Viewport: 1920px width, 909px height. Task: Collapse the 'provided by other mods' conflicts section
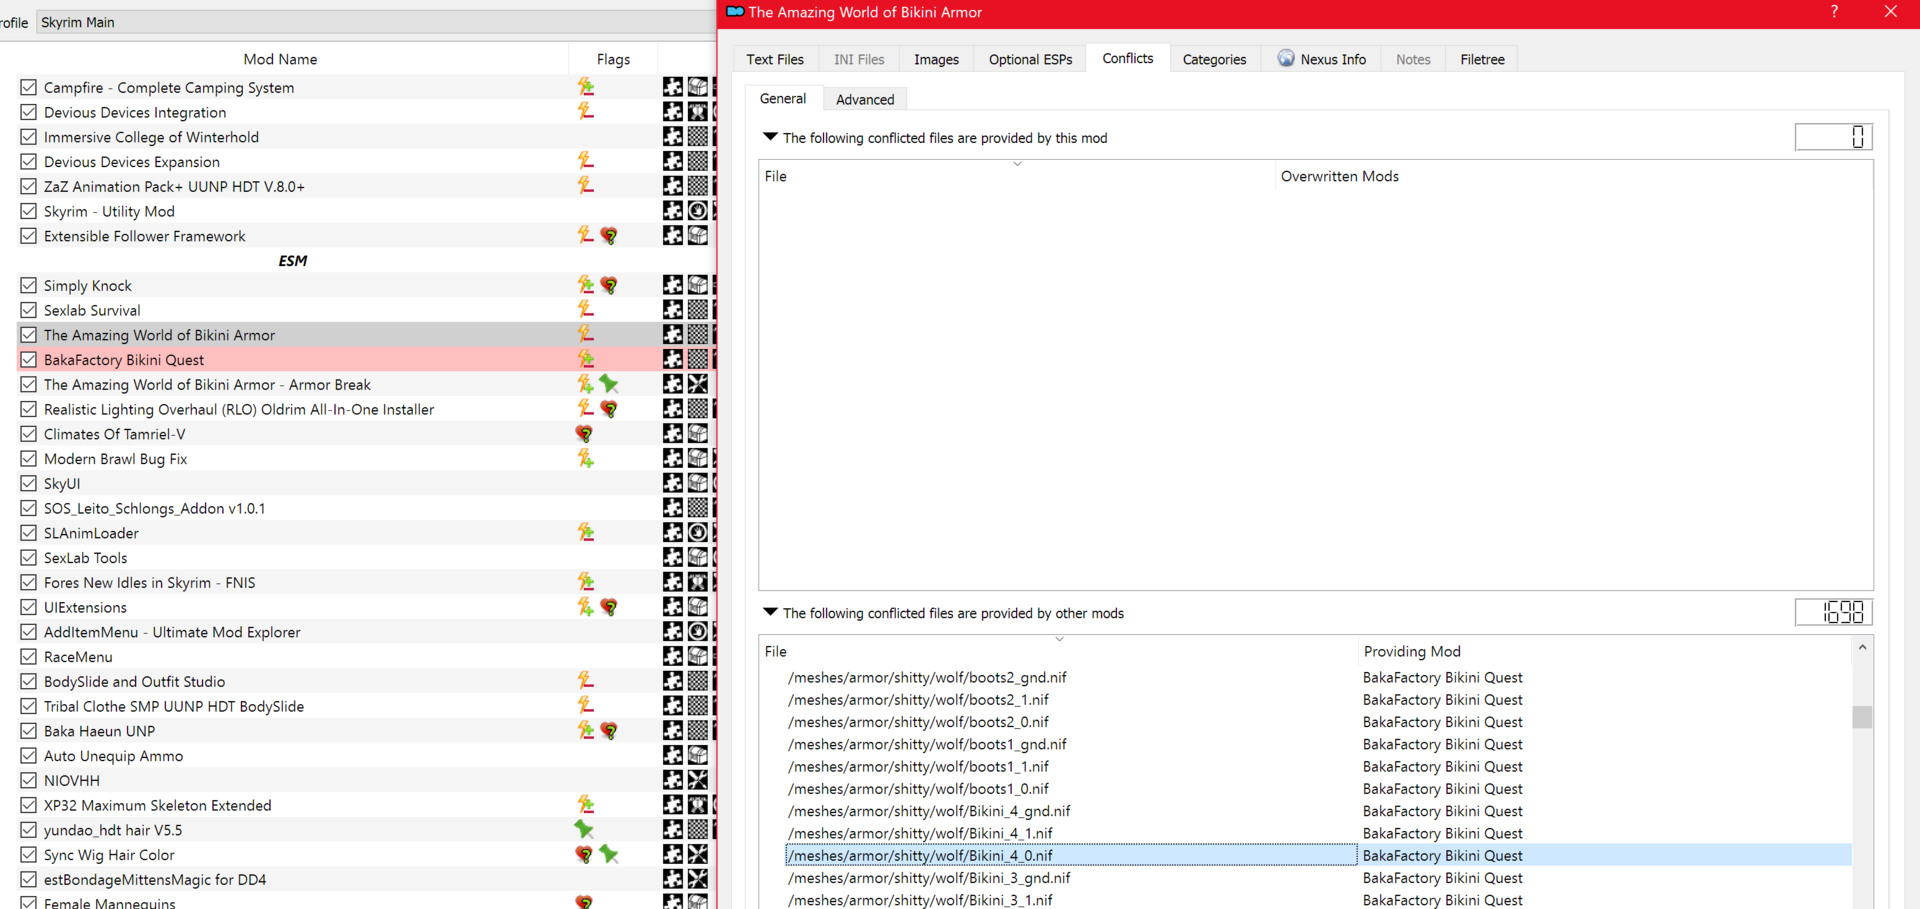coord(770,612)
